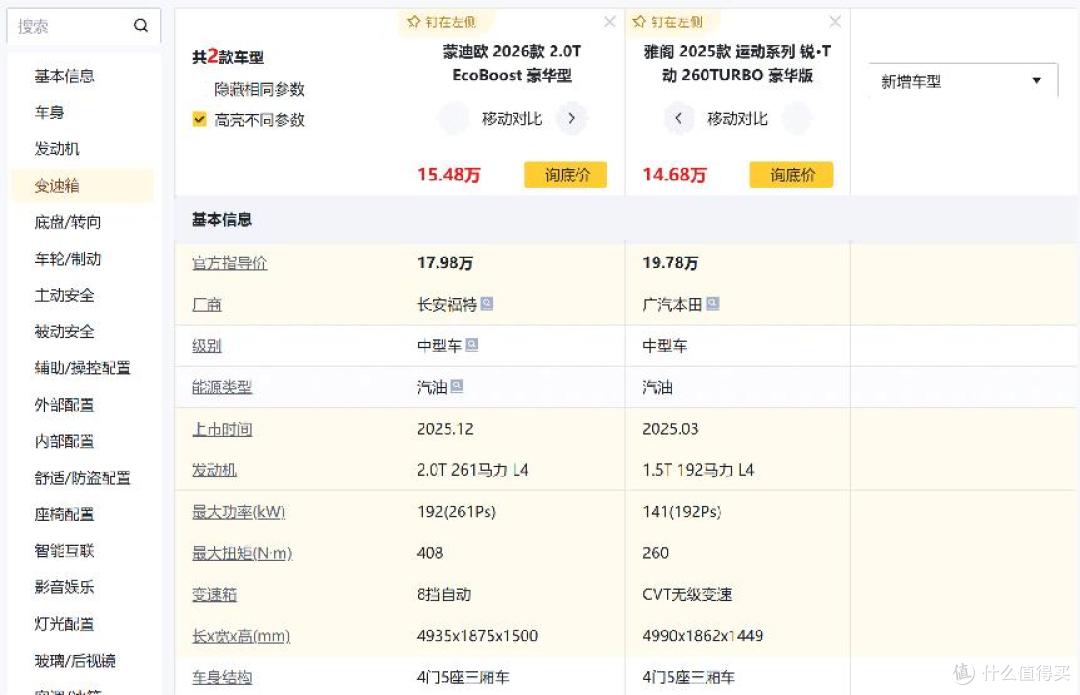Image resolution: width=1080 pixels, height=695 pixels.
Task: Go to 外部配置 in the sidebar
Action: point(64,404)
